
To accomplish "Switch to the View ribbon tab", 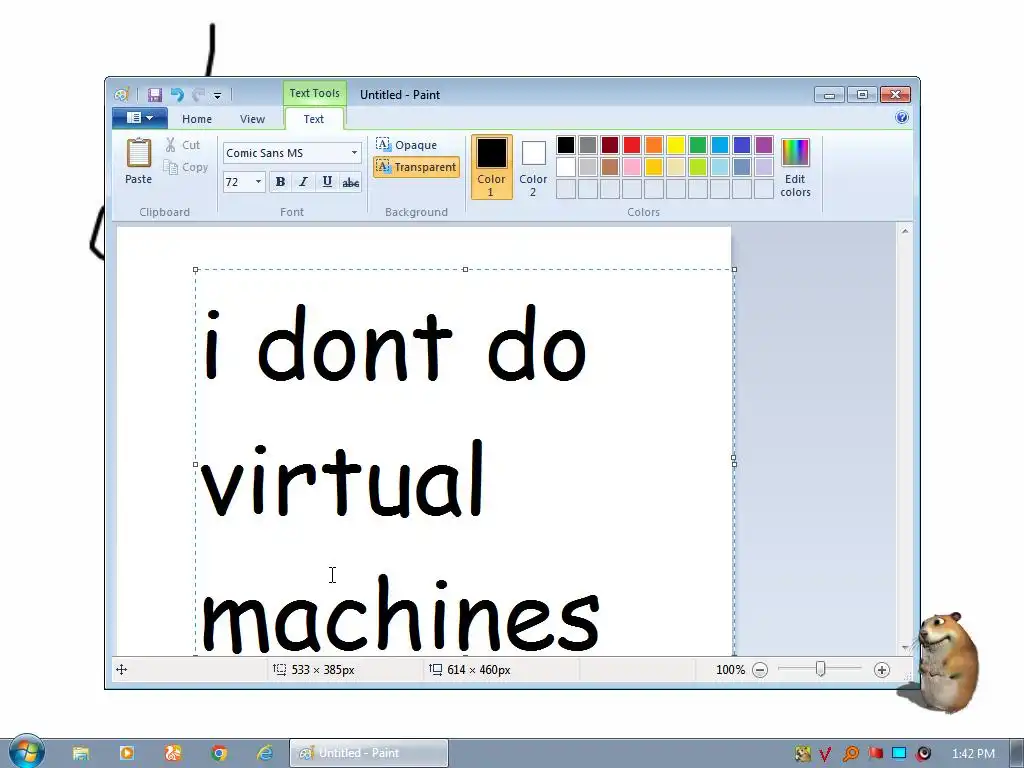I will 252,119.
